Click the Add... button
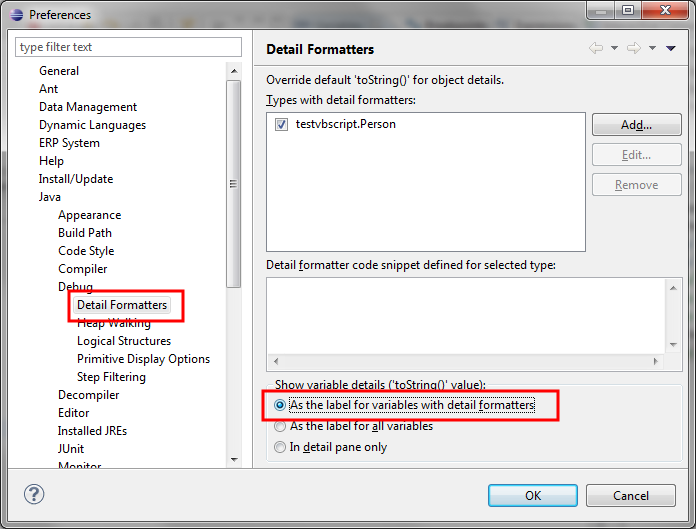The height and width of the screenshot is (529, 696). [x=636, y=125]
